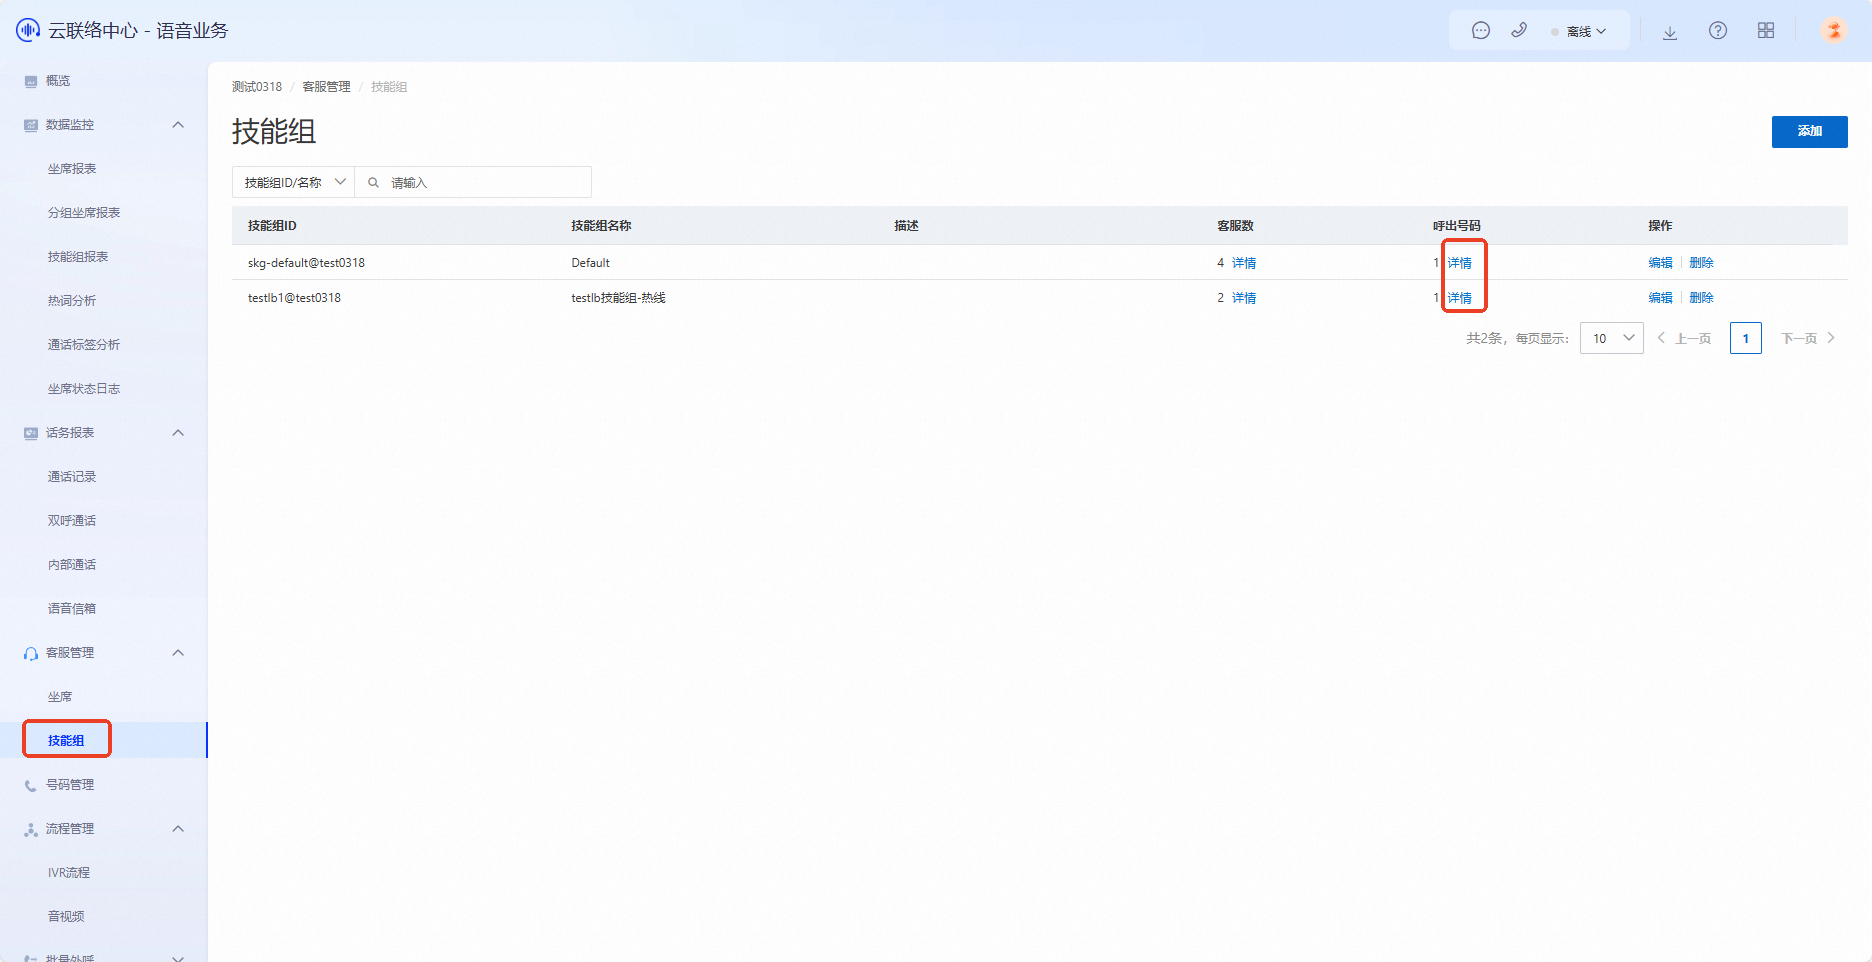The height and width of the screenshot is (962, 1872).
Task: Click 删除 for the Default skill group
Action: pyautogui.click(x=1702, y=263)
